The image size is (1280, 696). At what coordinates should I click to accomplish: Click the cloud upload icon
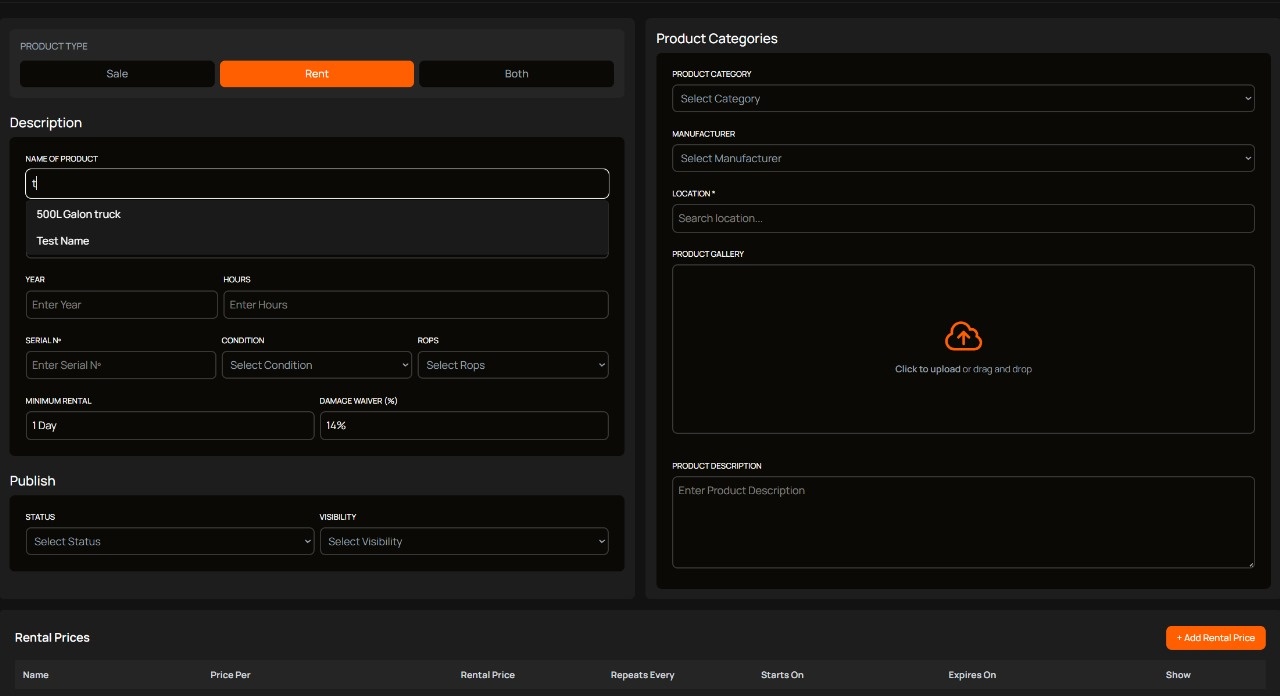coord(963,336)
